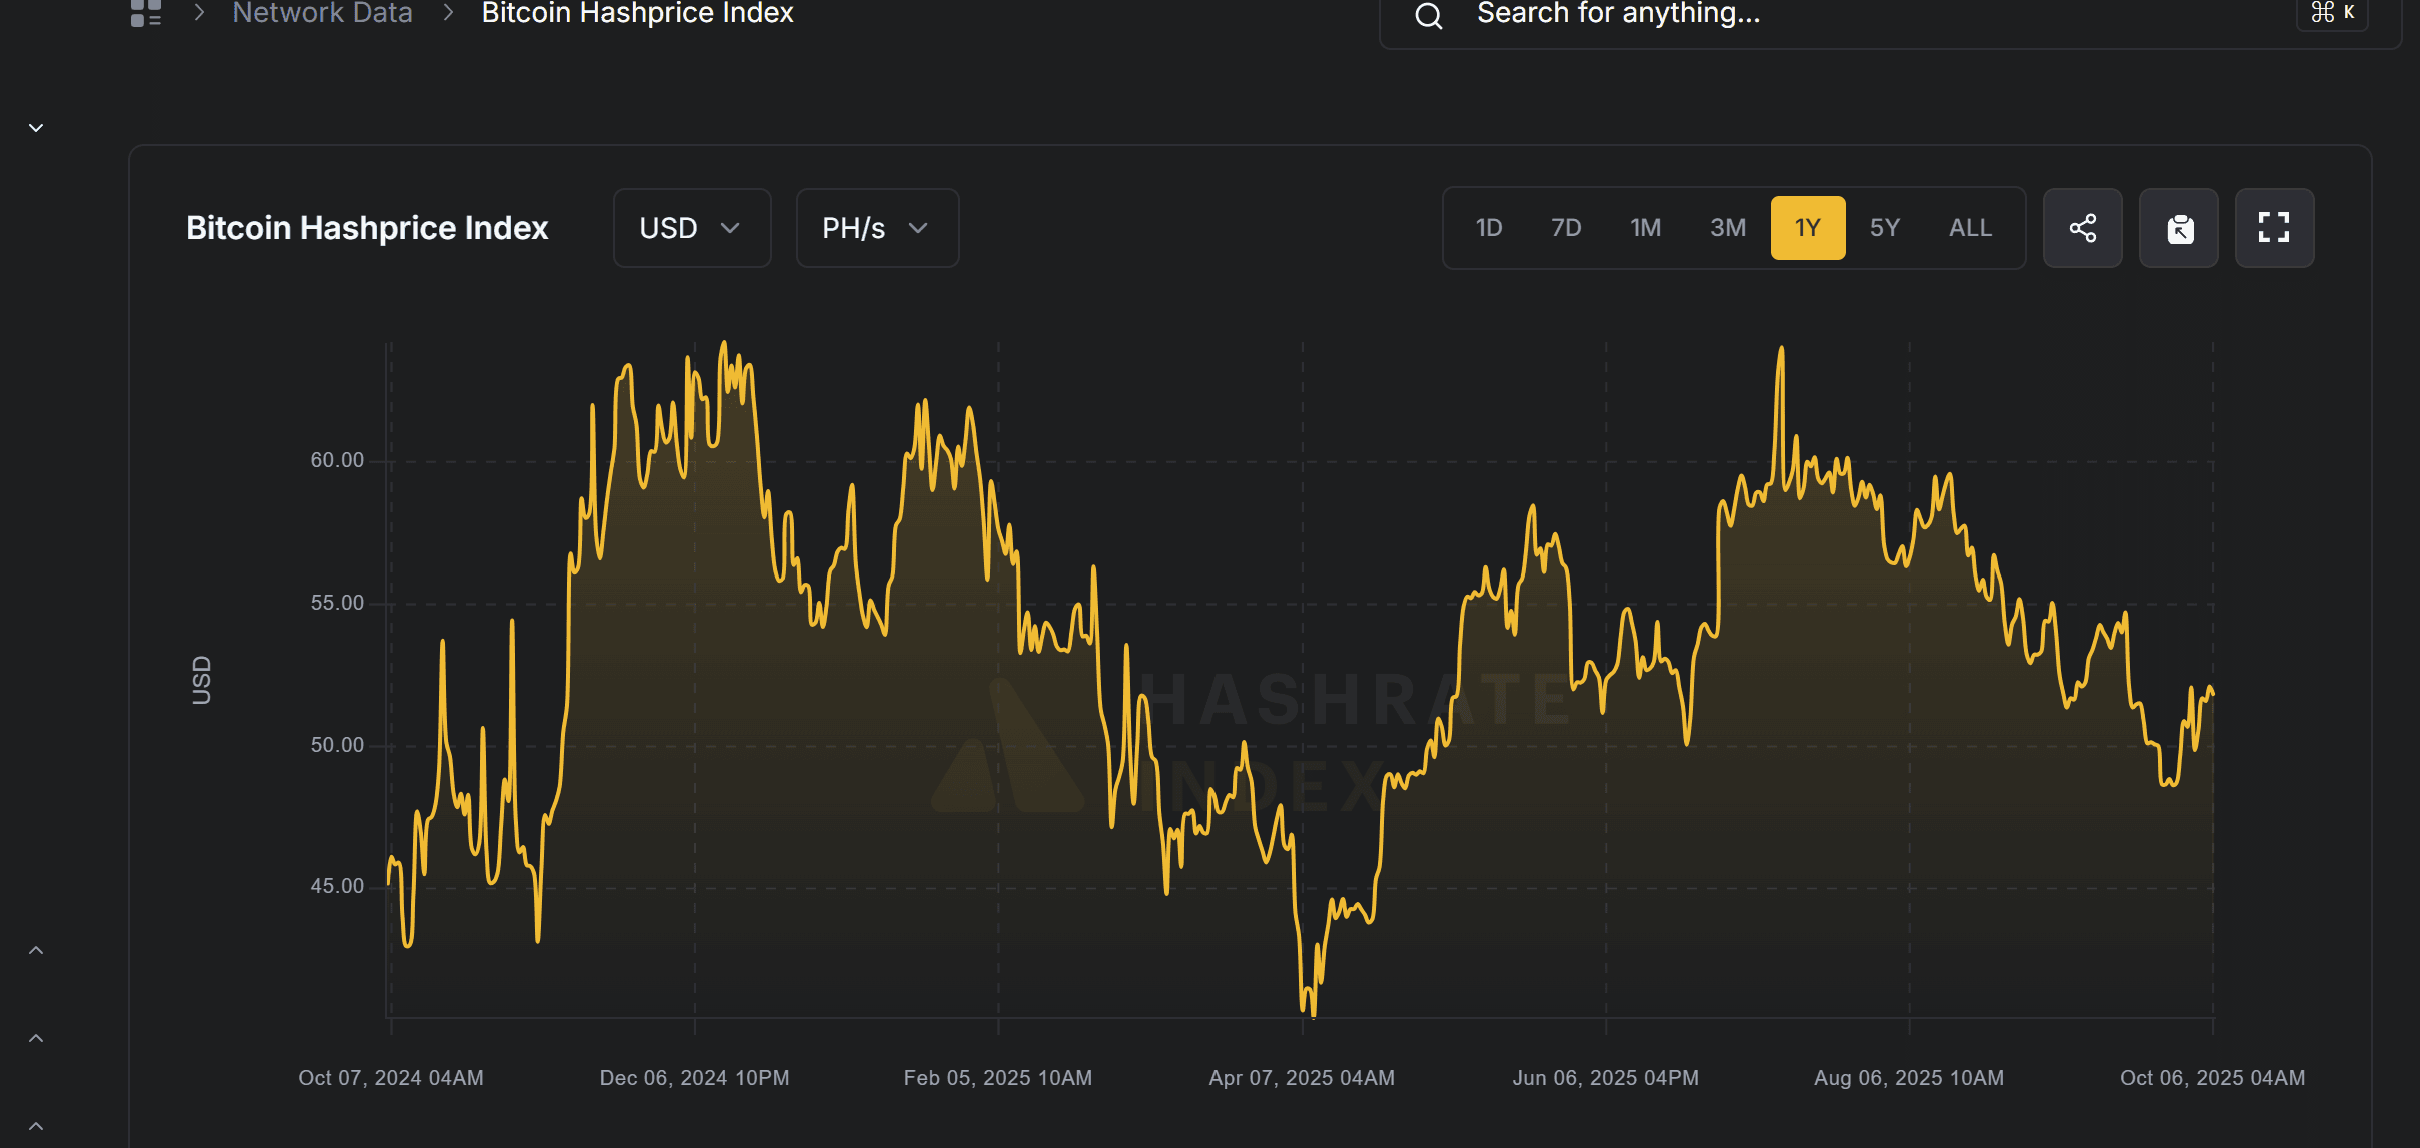Open the USD currency dropdown
This screenshot has height=1148, width=2420.
point(691,228)
